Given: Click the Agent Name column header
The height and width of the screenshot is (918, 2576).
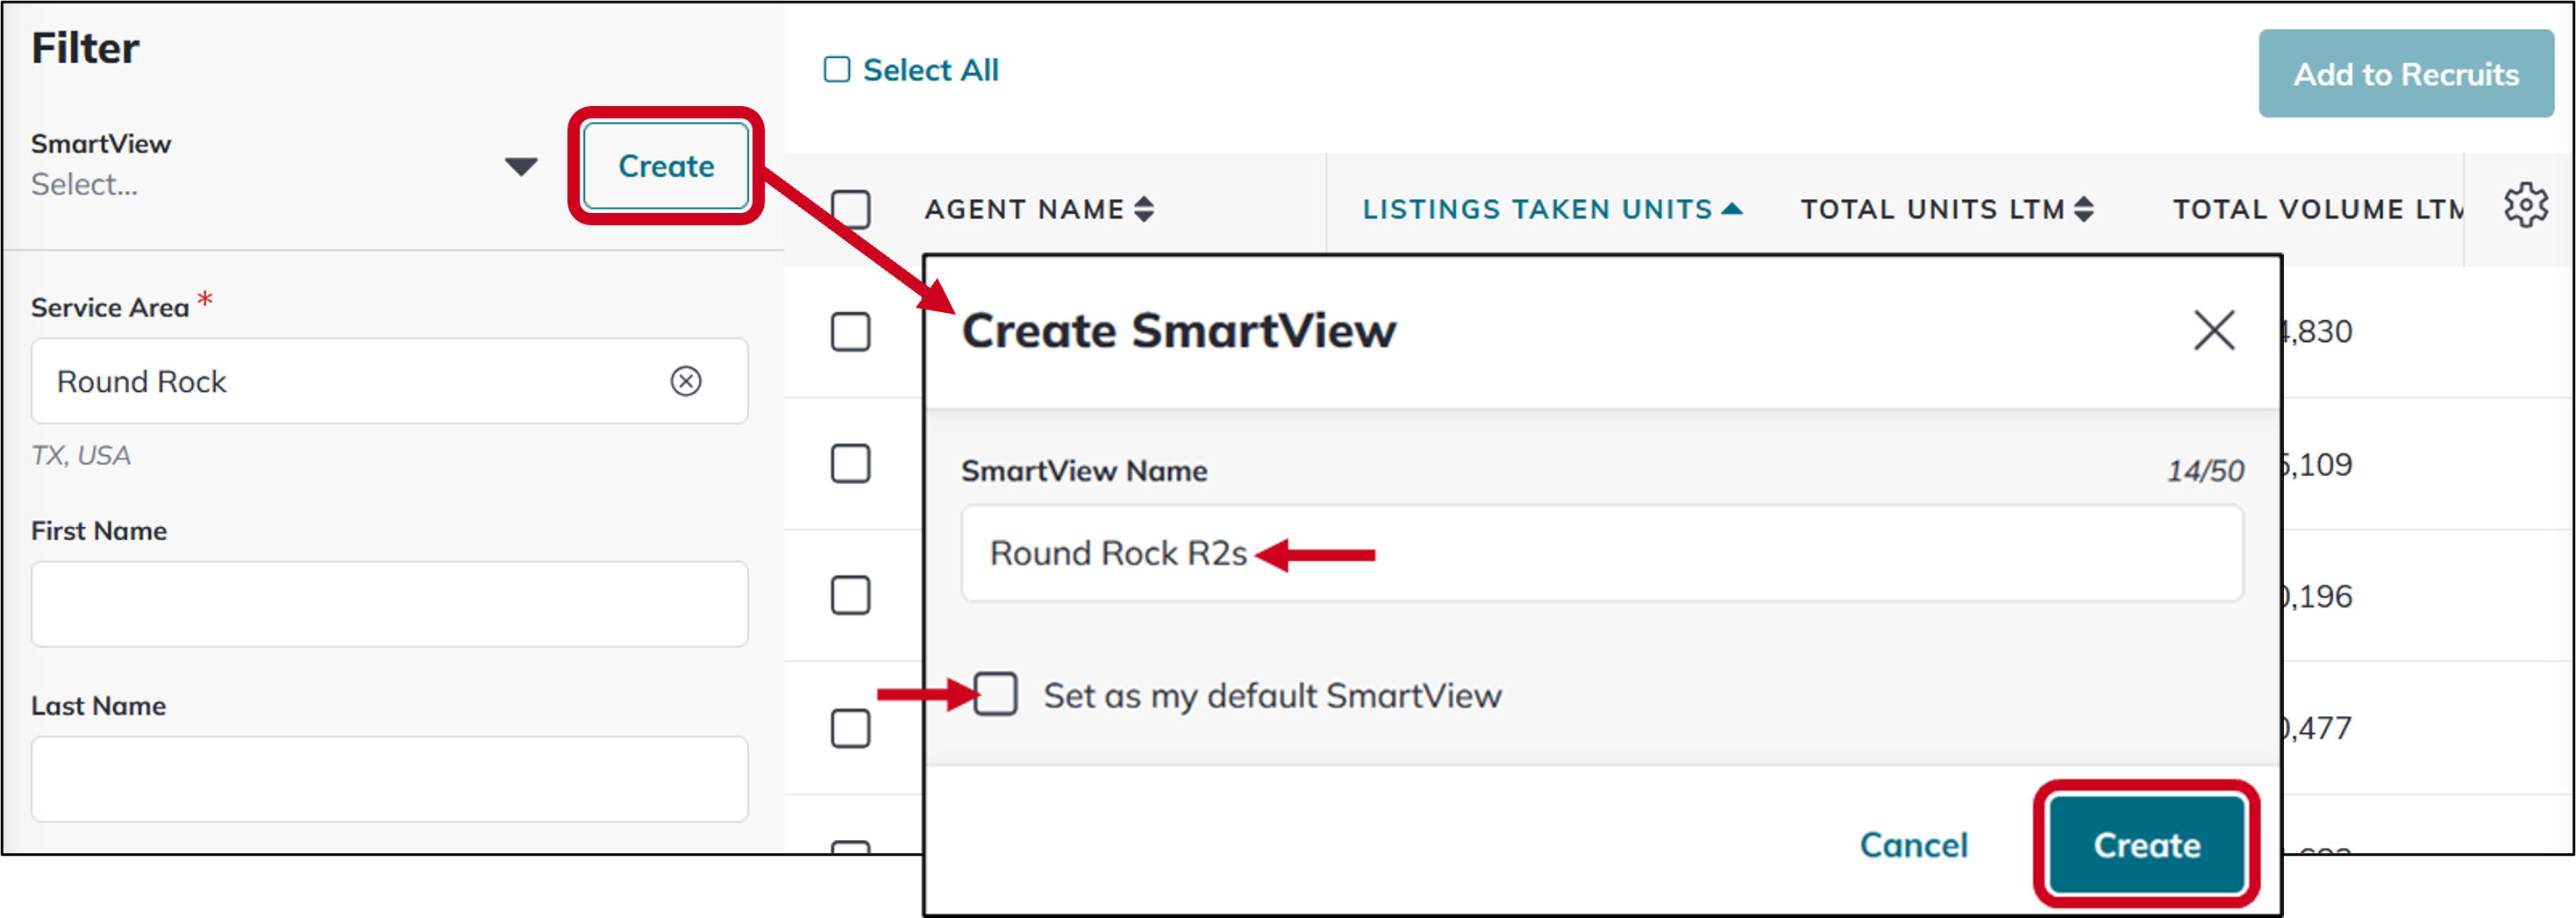Looking at the screenshot, I should pos(1024,209).
